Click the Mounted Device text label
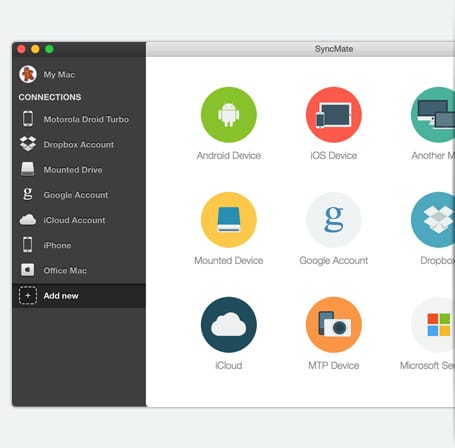The height and width of the screenshot is (448, 455). point(229,261)
